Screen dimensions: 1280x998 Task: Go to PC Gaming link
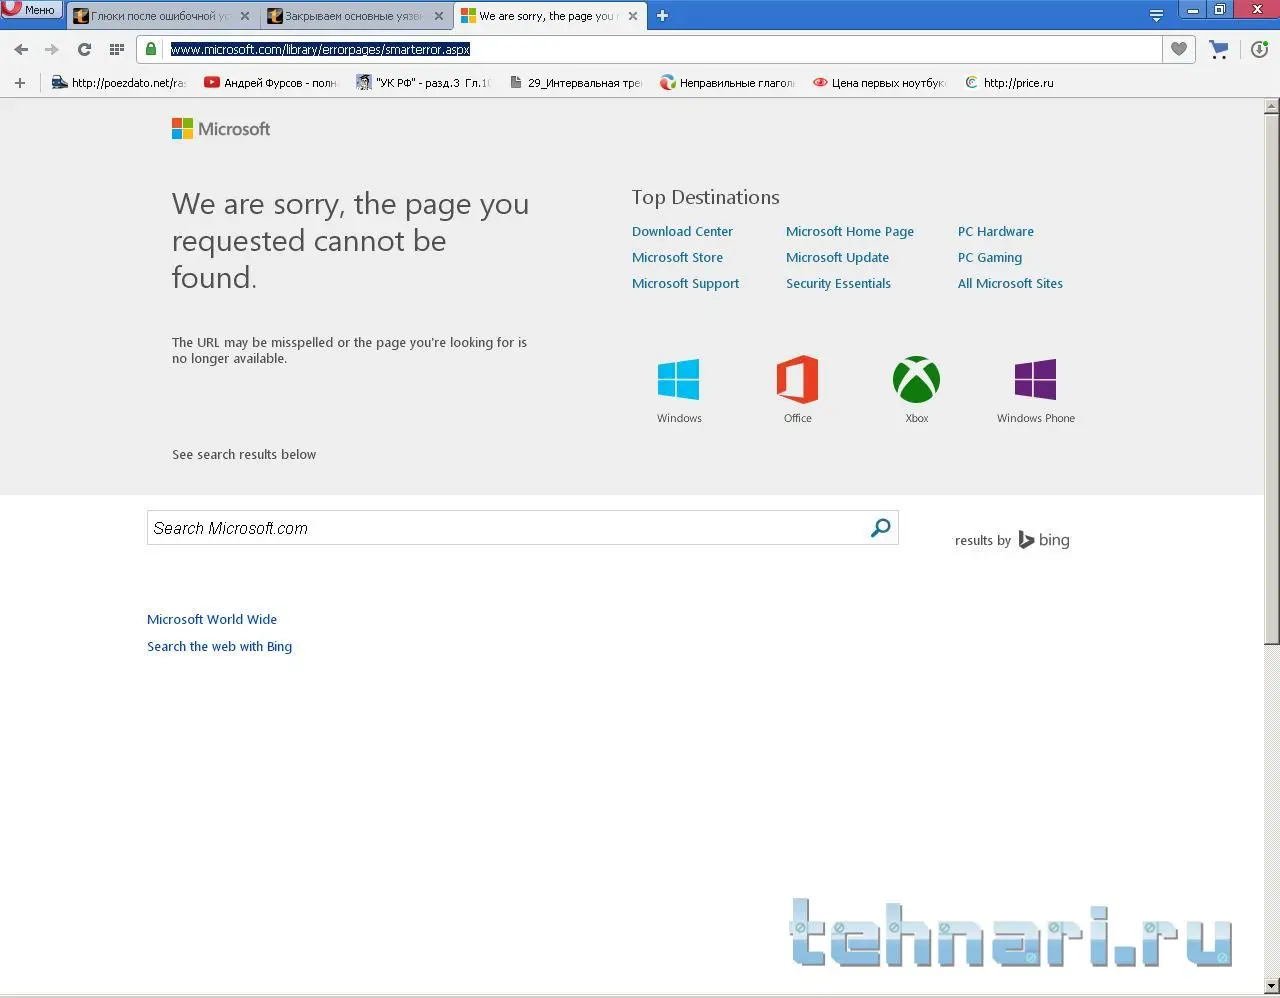point(990,257)
